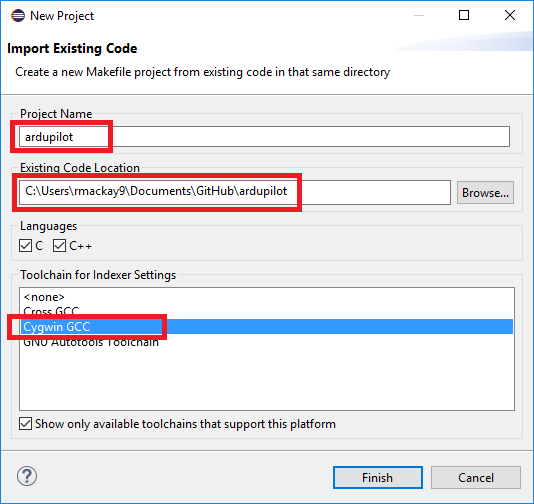This screenshot has height=504, width=534.
Task: Close the New Project dialog window
Action: pyautogui.click(x=510, y=15)
